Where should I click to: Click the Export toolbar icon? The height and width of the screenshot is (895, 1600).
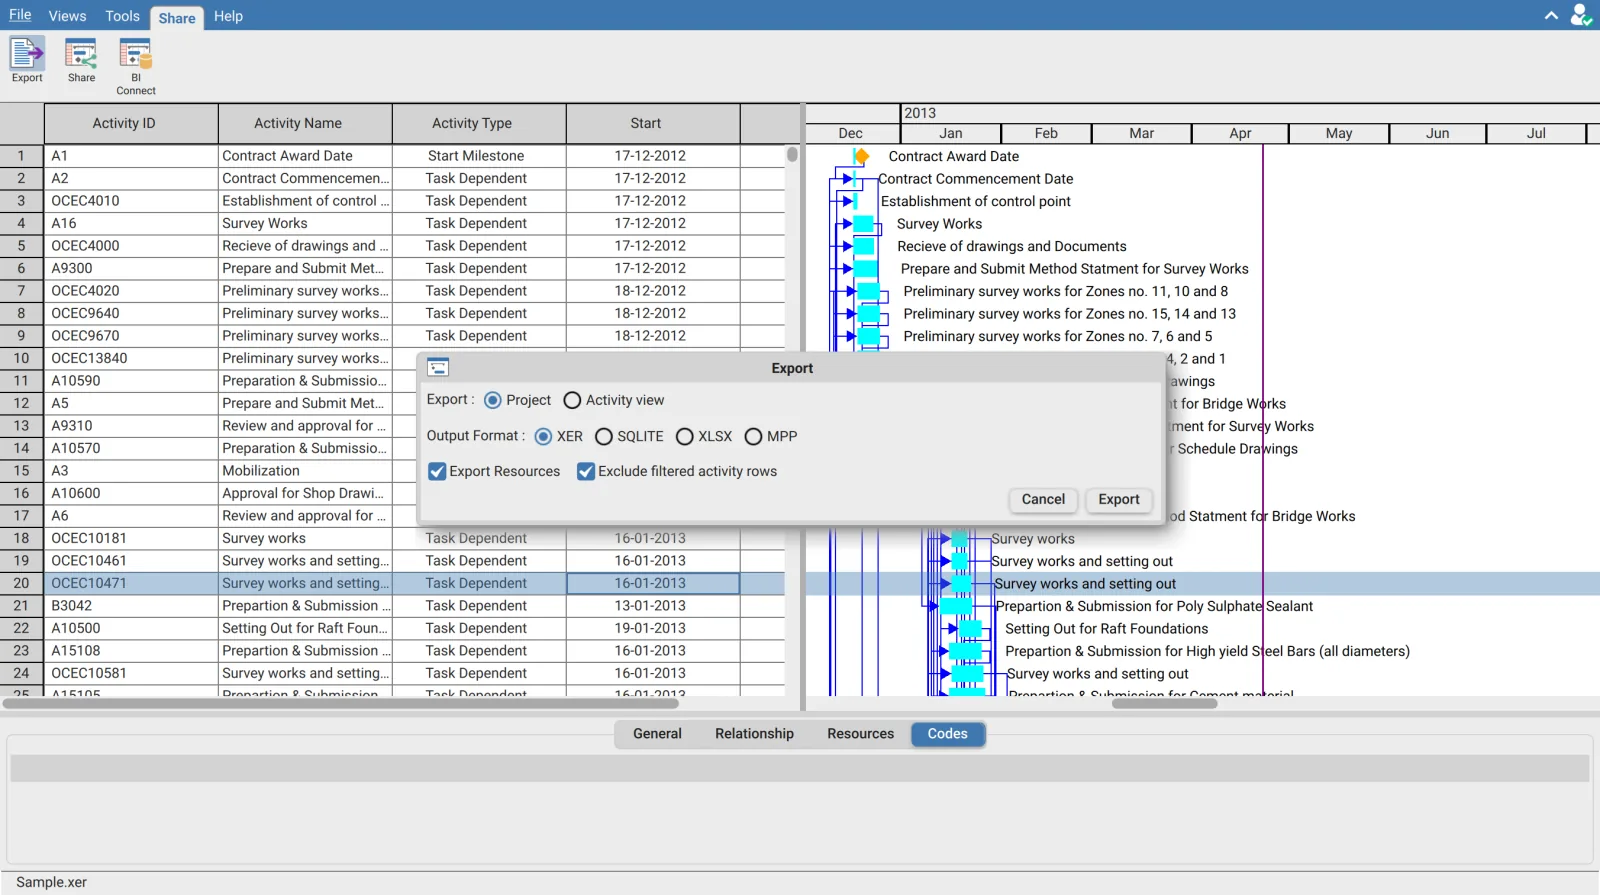[x=27, y=60]
